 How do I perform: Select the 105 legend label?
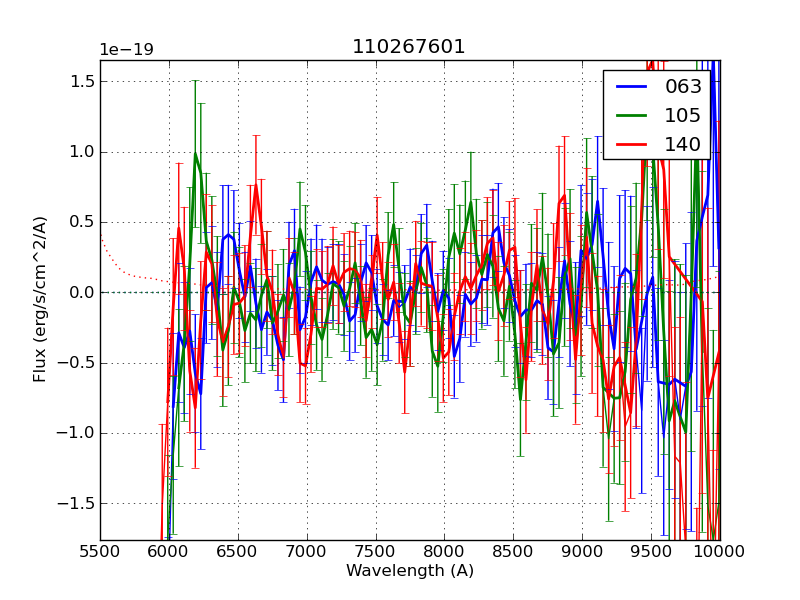click(x=683, y=115)
